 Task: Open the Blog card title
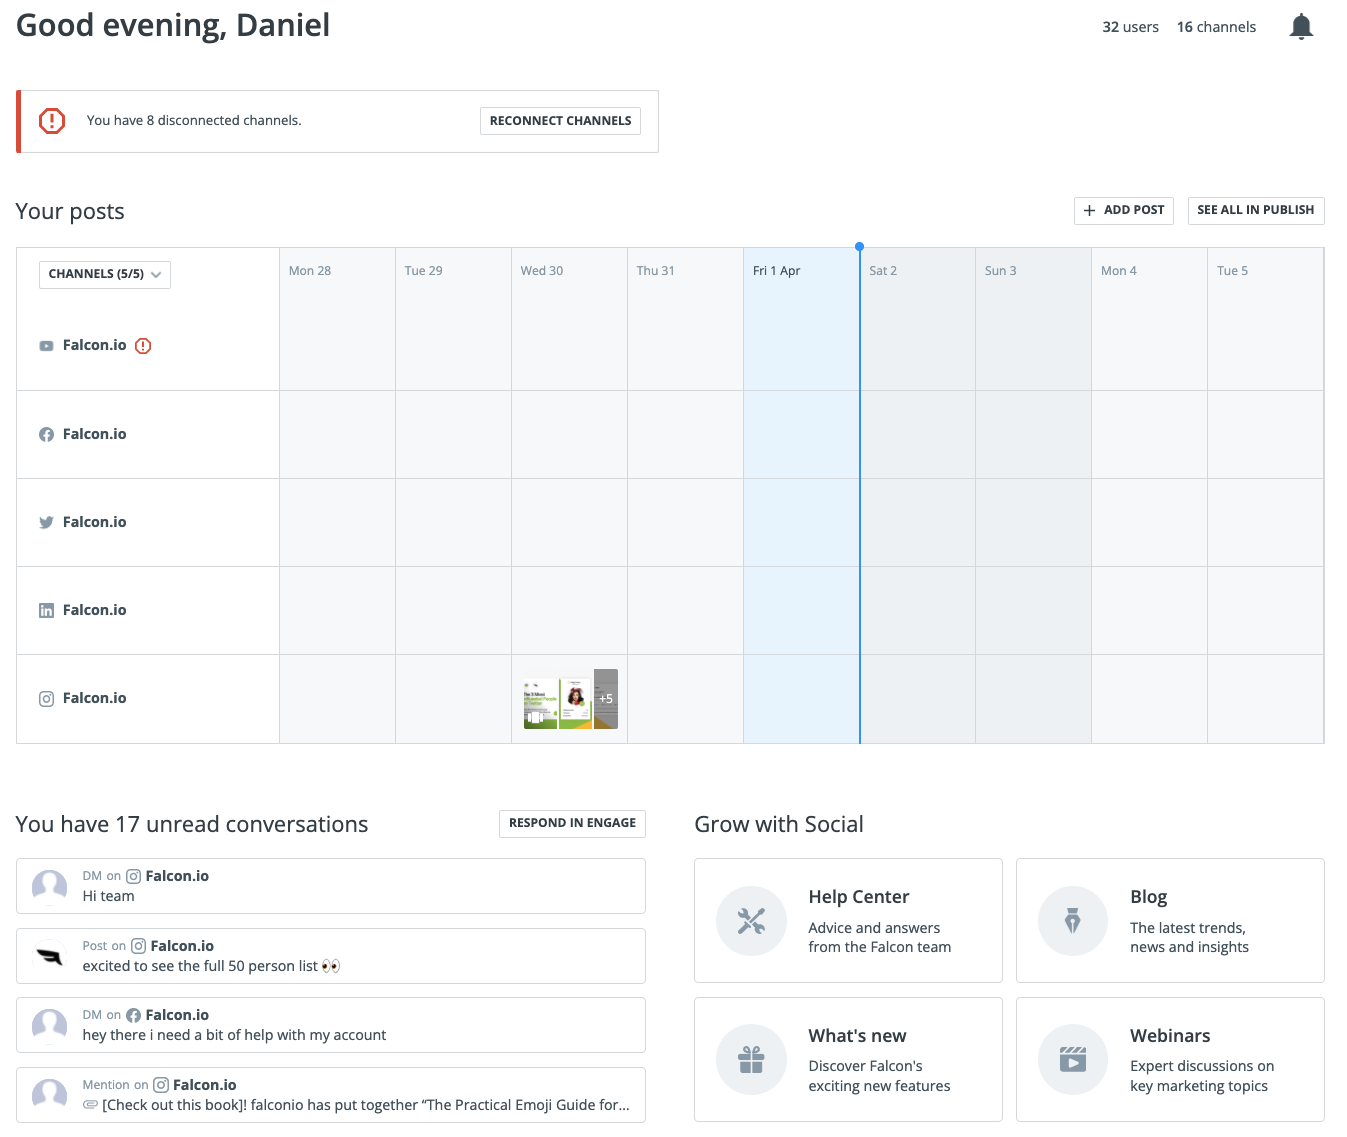(x=1149, y=897)
